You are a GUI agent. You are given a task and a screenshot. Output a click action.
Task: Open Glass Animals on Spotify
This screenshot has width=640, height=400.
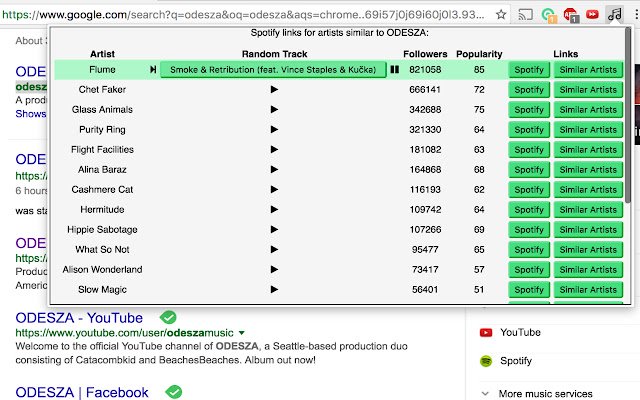pyautogui.click(x=529, y=110)
